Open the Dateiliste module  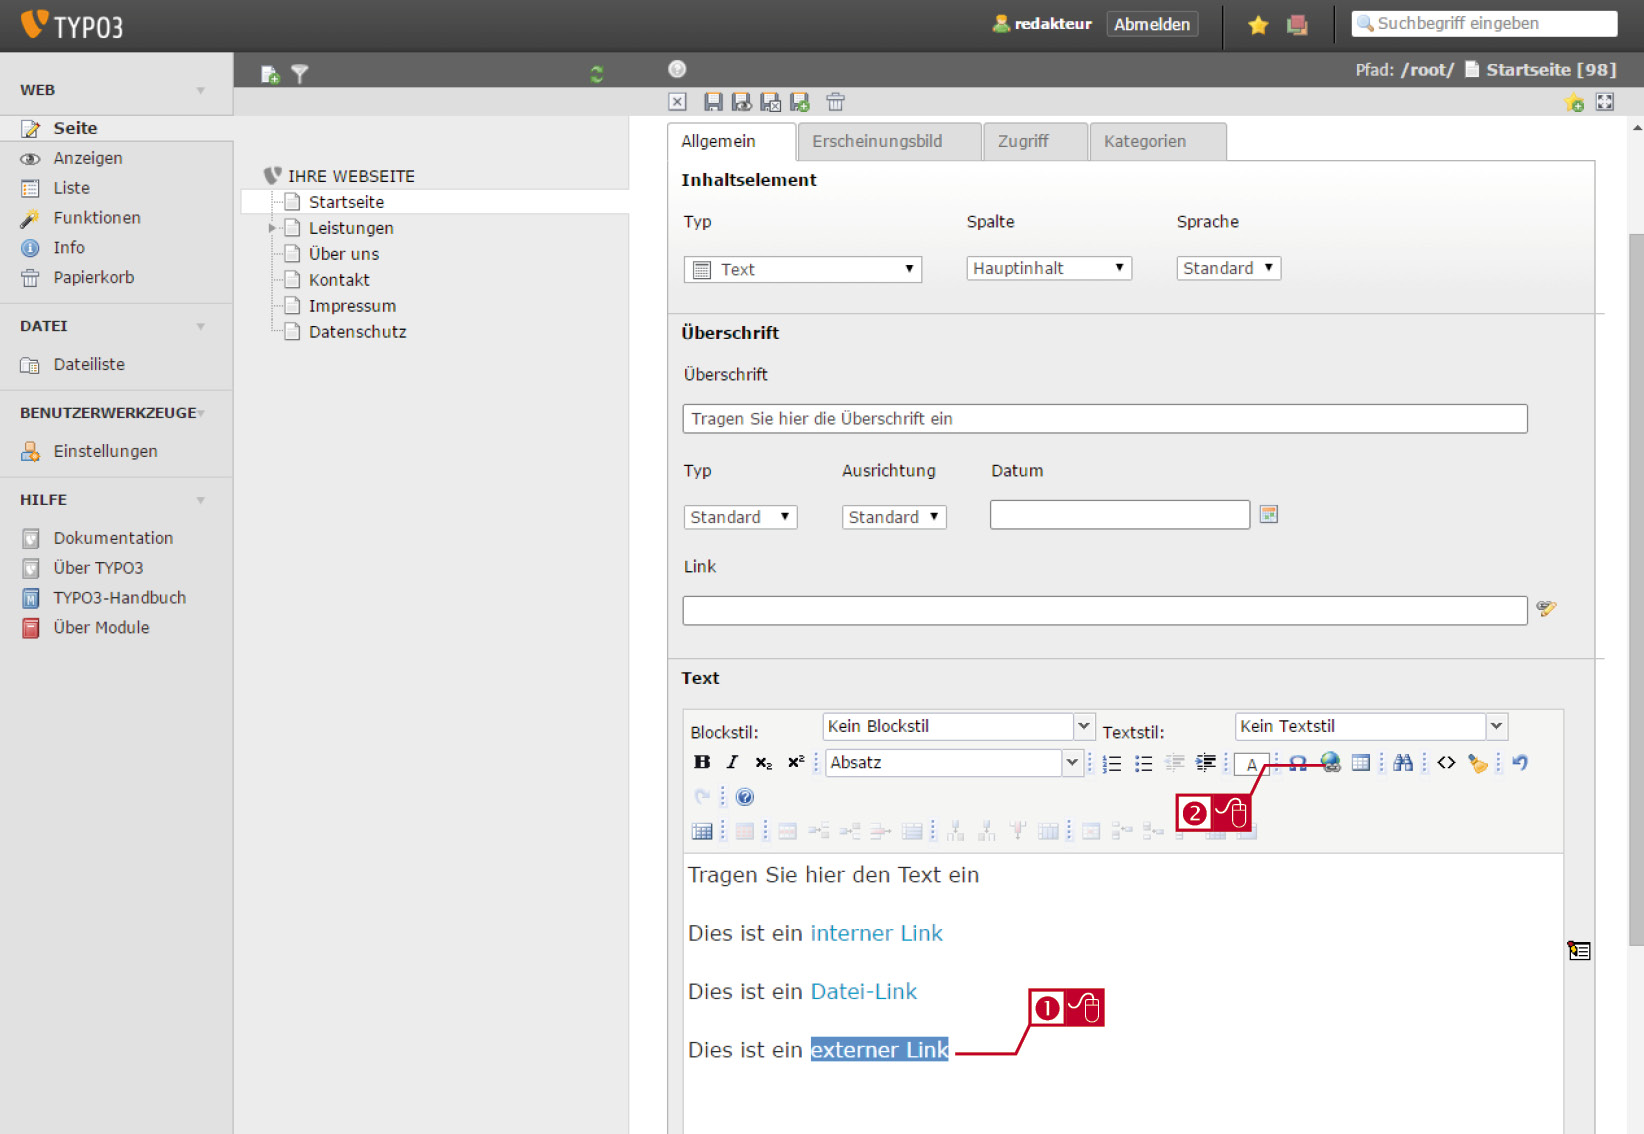point(89,364)
